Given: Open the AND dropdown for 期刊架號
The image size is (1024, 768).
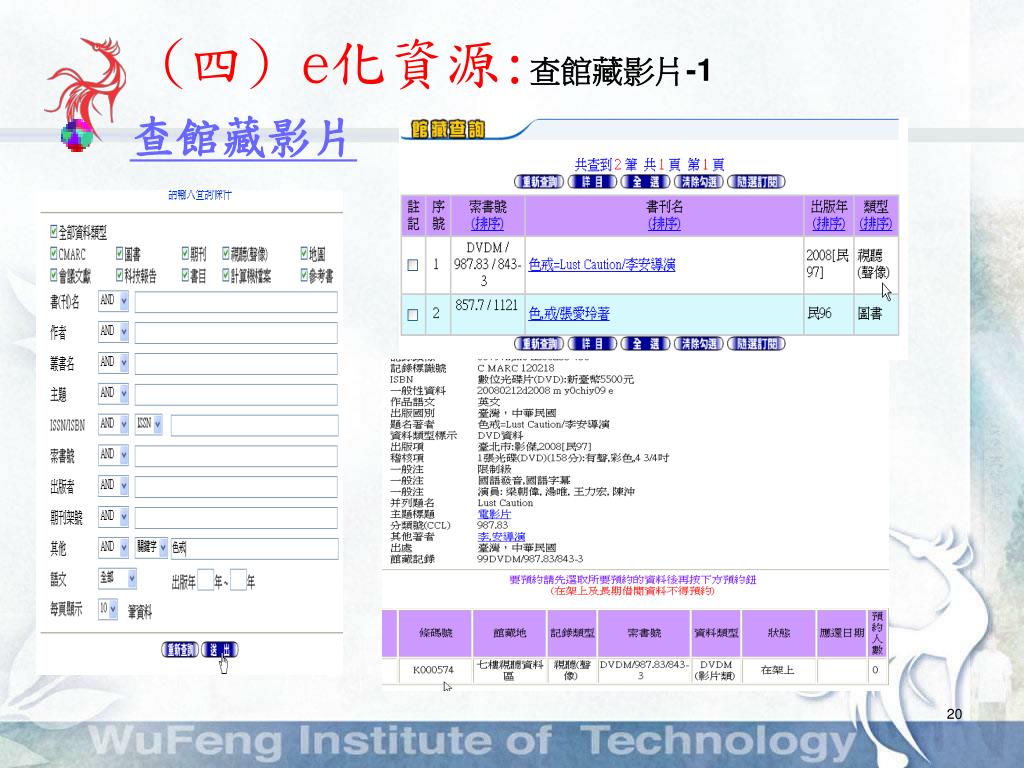Looking at the screenshot, I should tap(114, 517).
